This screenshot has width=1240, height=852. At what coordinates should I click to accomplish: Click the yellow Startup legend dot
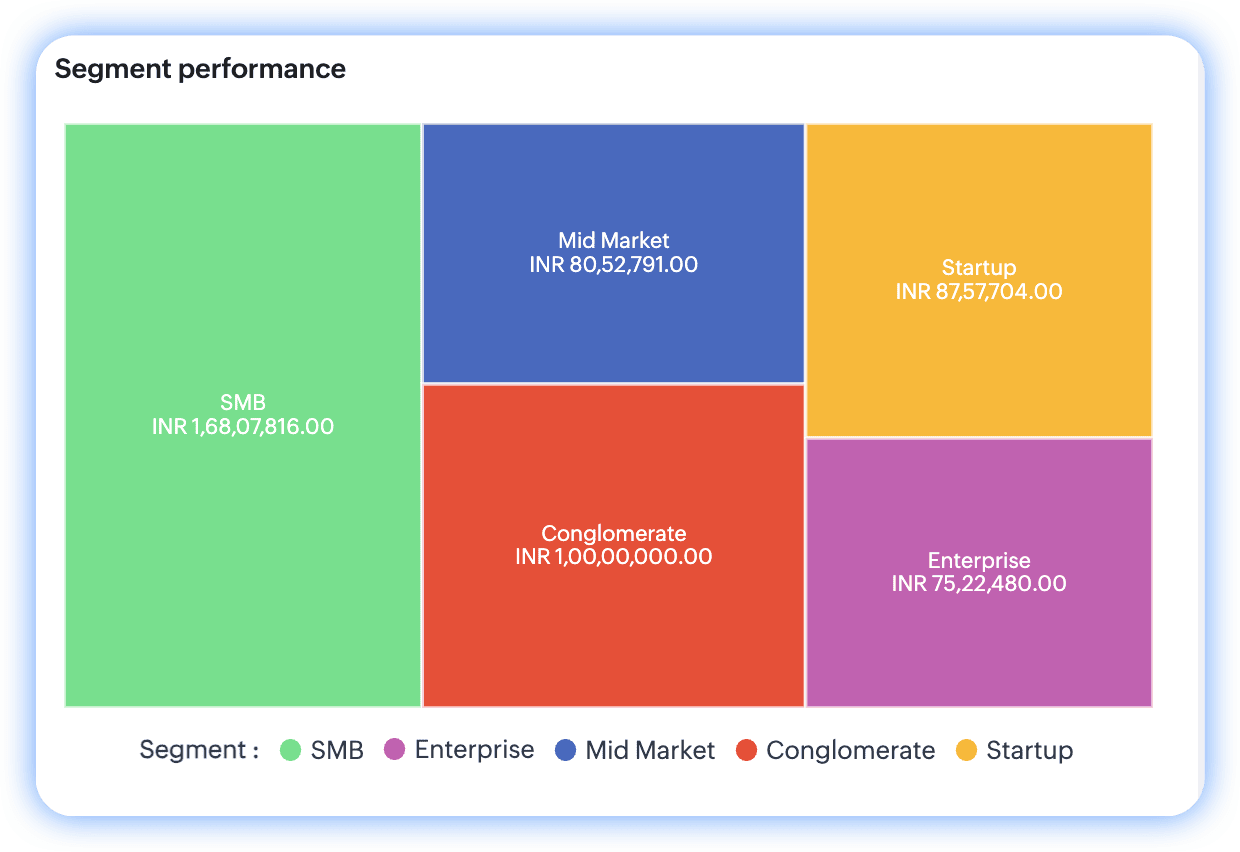click(x=966, y=750)
